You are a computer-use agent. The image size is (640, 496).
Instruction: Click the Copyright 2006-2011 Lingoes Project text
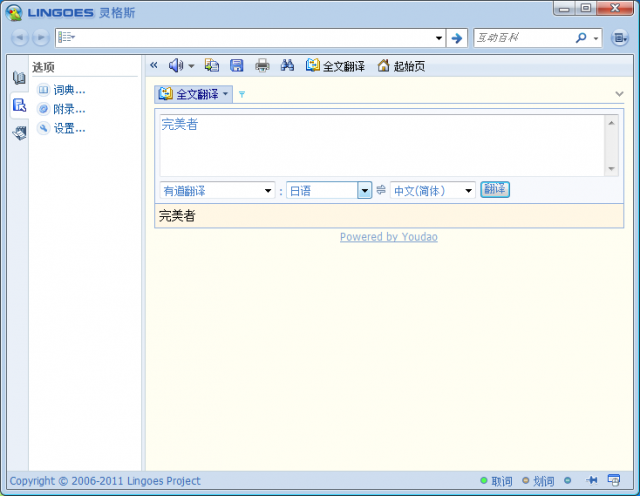[105, 481]
